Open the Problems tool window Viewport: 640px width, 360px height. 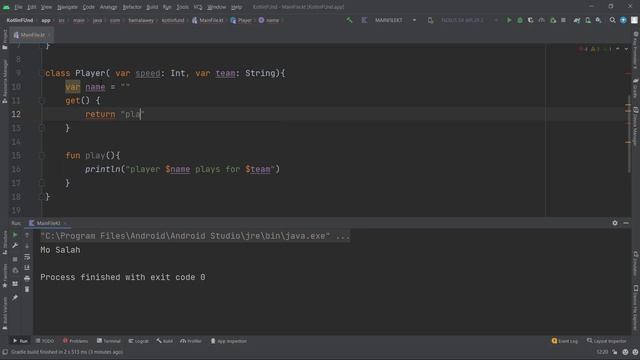76,341
